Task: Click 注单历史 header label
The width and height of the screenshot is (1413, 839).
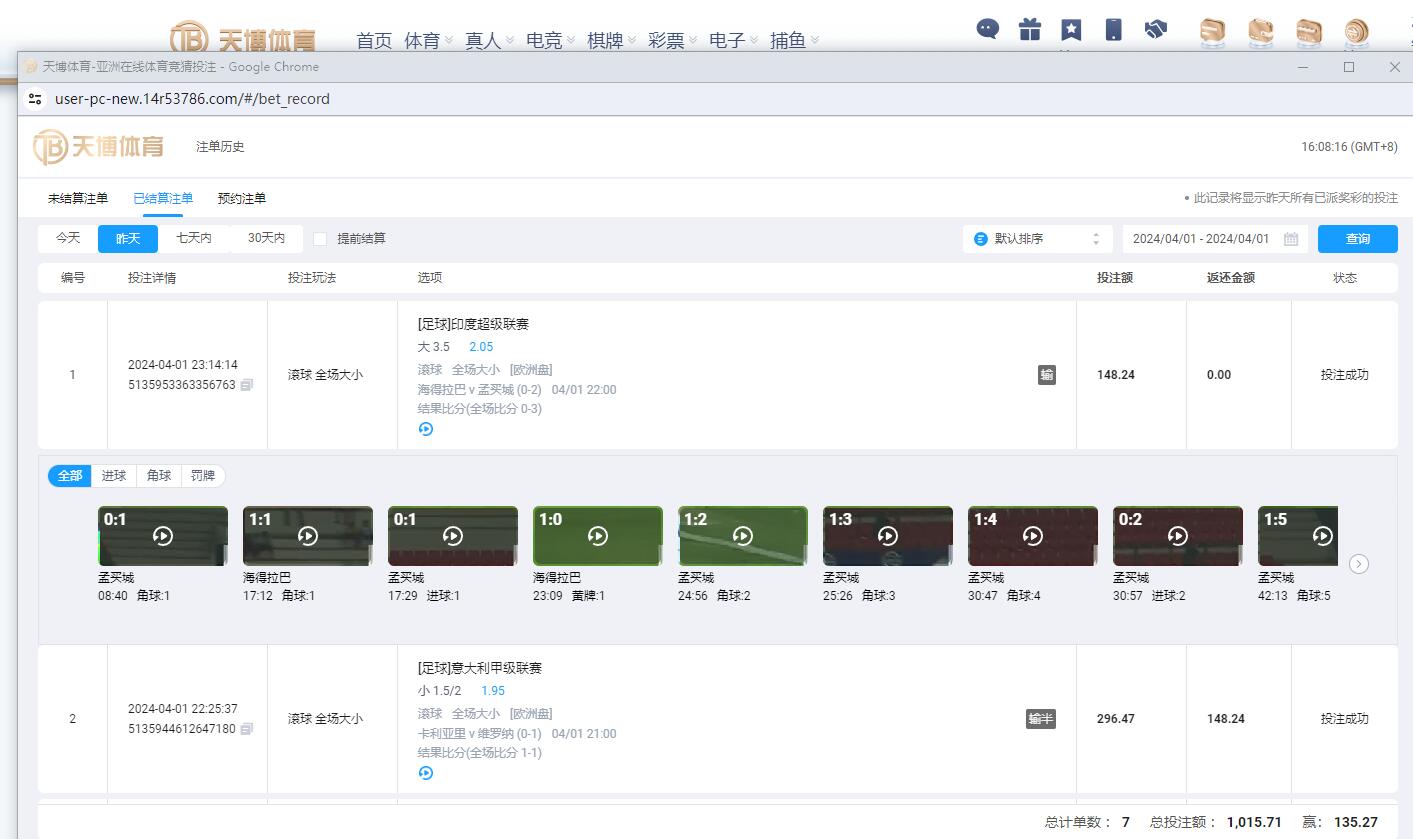Action: tap(220, 147)
